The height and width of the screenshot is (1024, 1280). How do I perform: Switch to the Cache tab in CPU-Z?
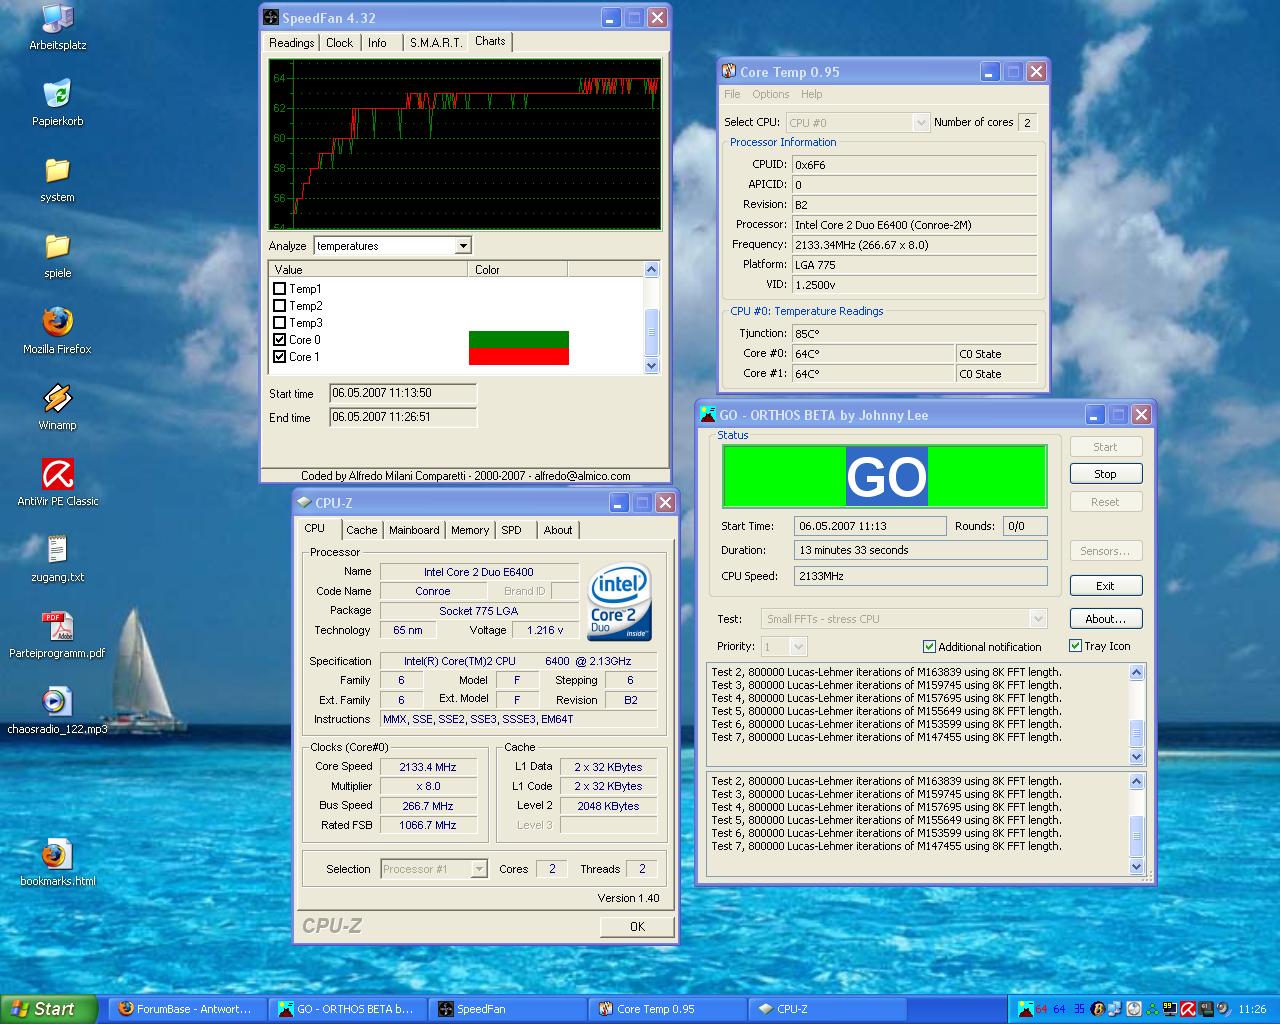click(362, 530)
